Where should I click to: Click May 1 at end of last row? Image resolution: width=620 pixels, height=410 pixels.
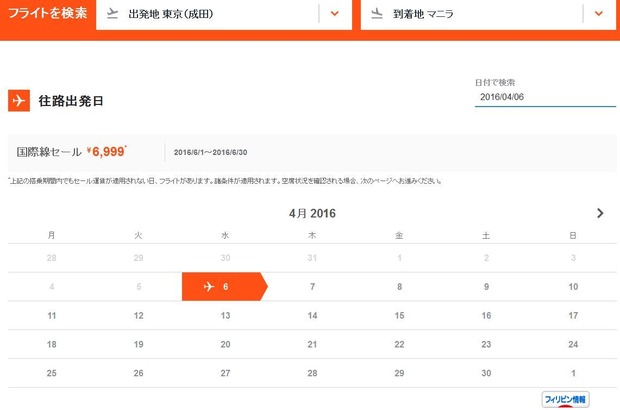pyautogui.click(x=573, y=373)
